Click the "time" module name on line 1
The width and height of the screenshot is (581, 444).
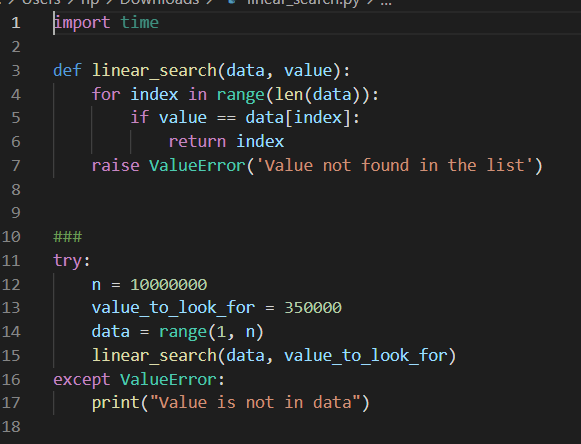pyautogui.click(x=140, y=23)
